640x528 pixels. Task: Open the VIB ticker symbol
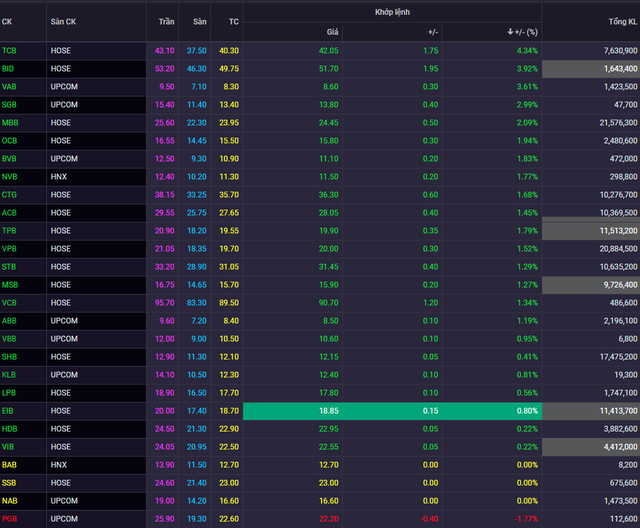pyautogui.click(x=8, y=447)
